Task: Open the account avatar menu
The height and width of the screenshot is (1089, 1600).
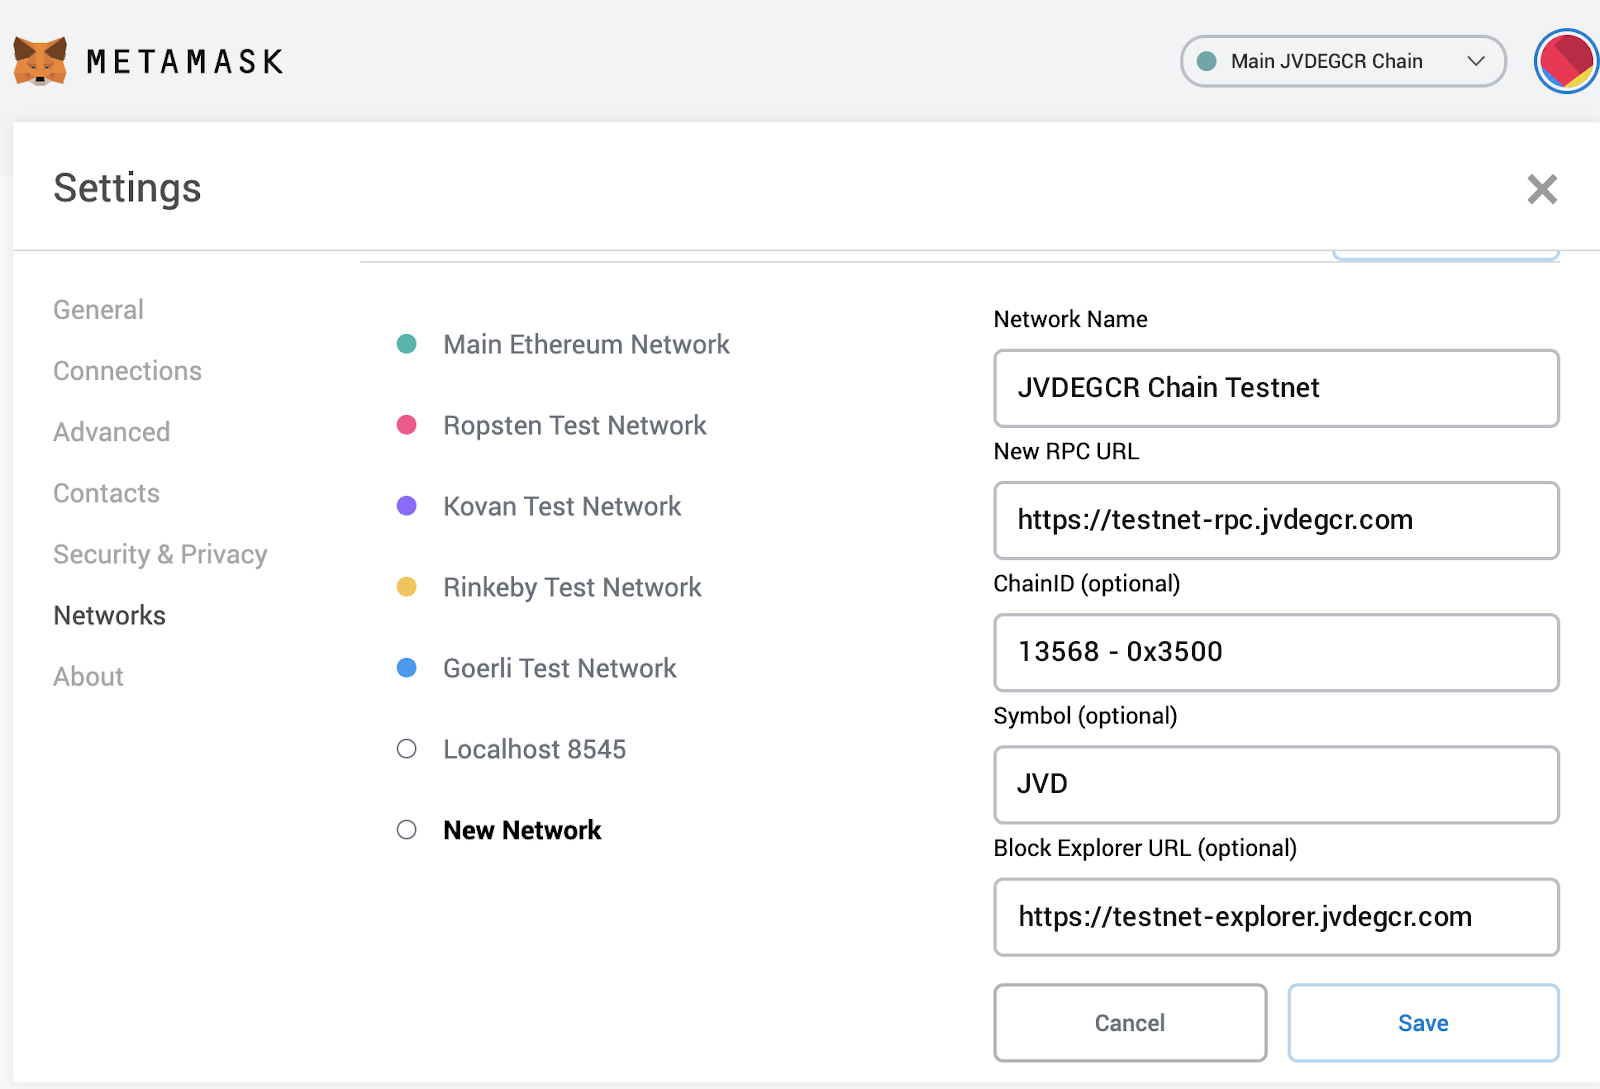Action: tap(1565, 61)
